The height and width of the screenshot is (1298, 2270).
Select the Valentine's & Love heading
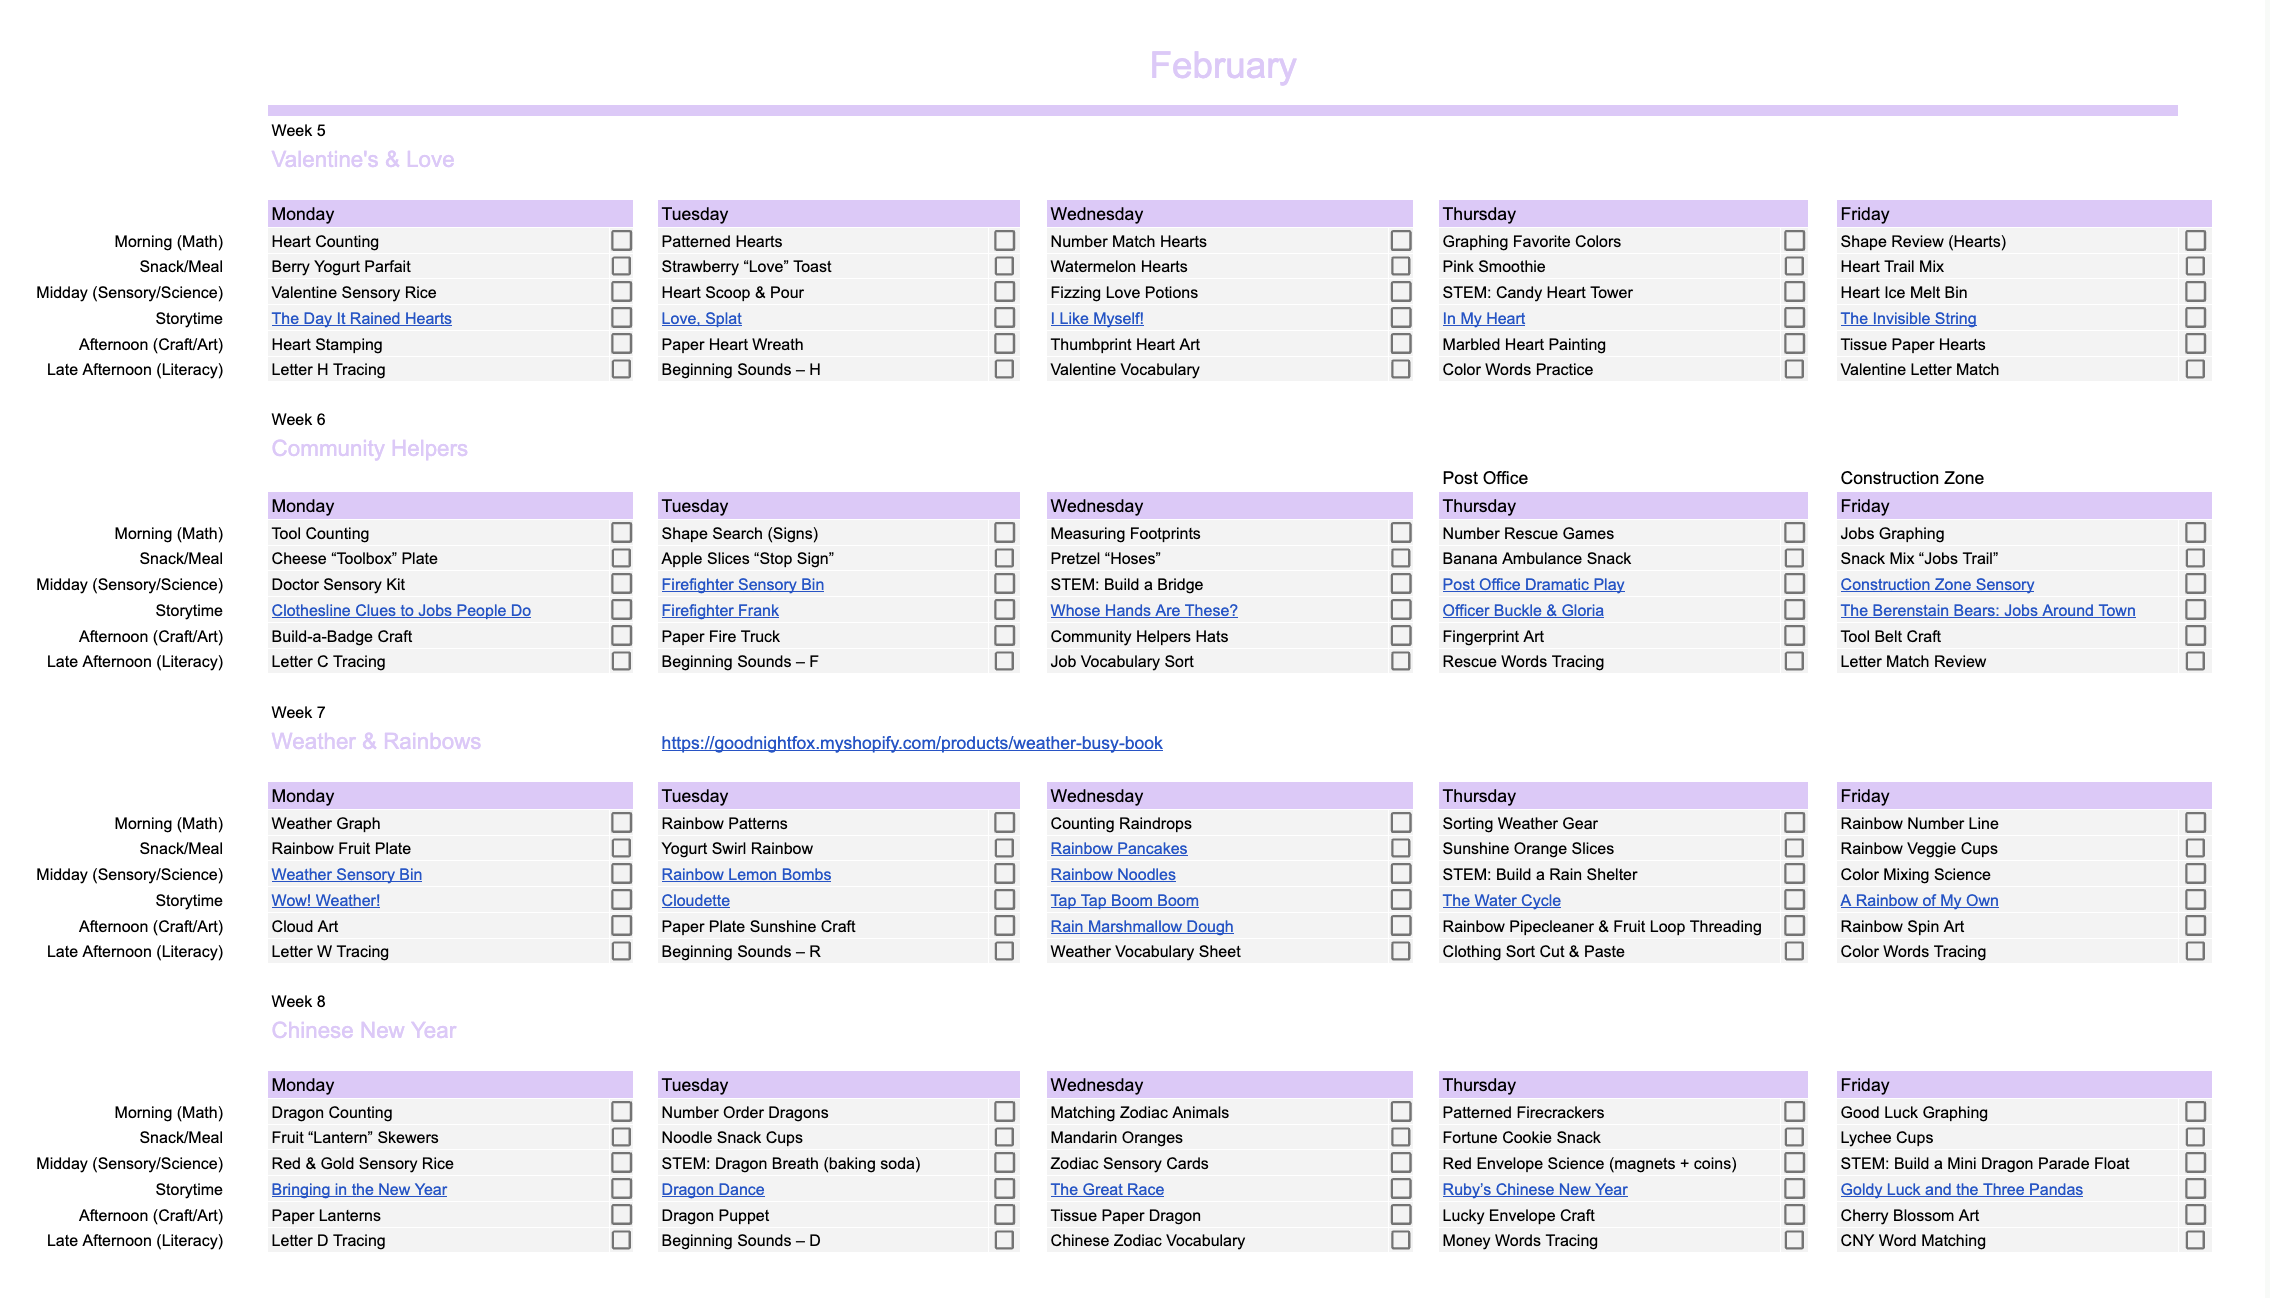[x=362, y=159]
